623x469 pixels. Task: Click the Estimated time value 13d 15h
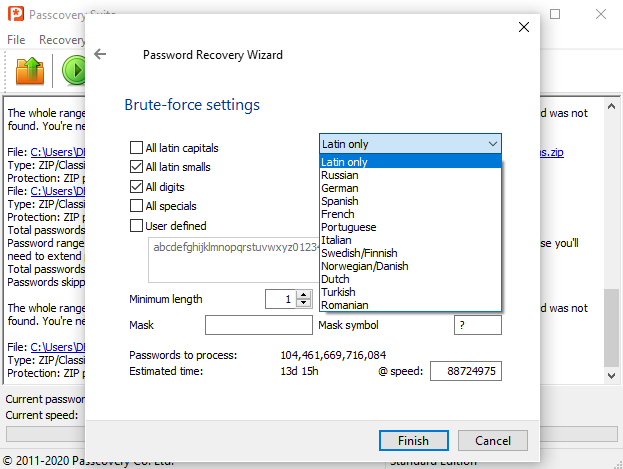coord(299,371)
